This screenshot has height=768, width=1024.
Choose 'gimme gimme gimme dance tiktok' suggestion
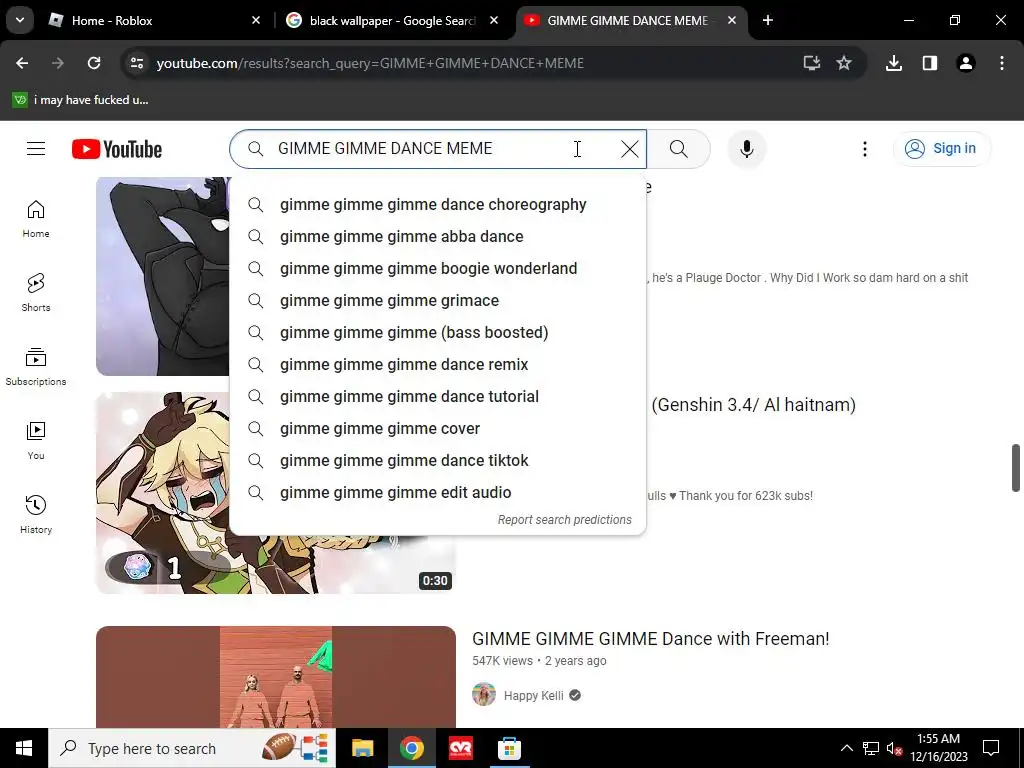438,460
